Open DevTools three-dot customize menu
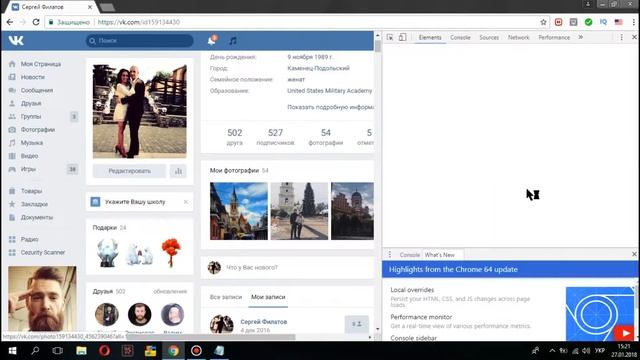The width and height of the screenshot is (640, 360). 621,37
